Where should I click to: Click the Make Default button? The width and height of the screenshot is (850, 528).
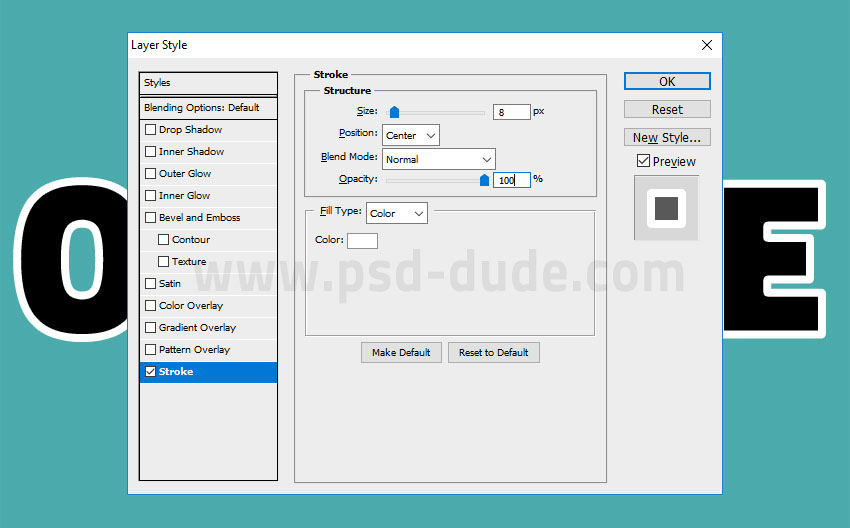pos(401,352)
